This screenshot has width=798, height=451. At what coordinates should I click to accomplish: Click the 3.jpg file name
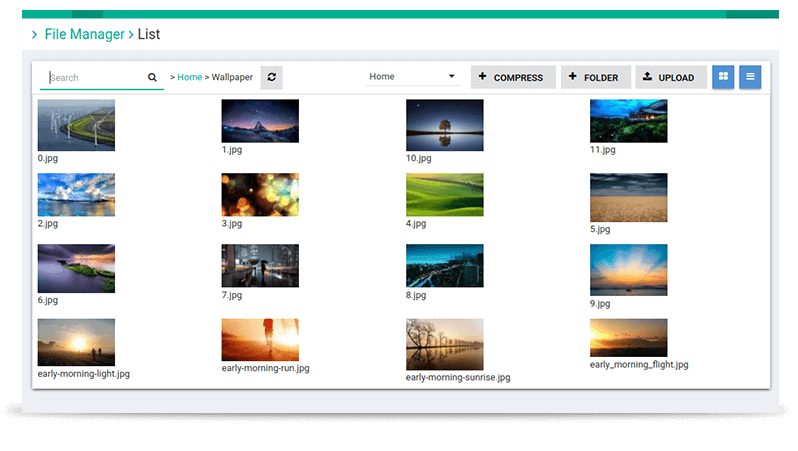pos(232,223)
